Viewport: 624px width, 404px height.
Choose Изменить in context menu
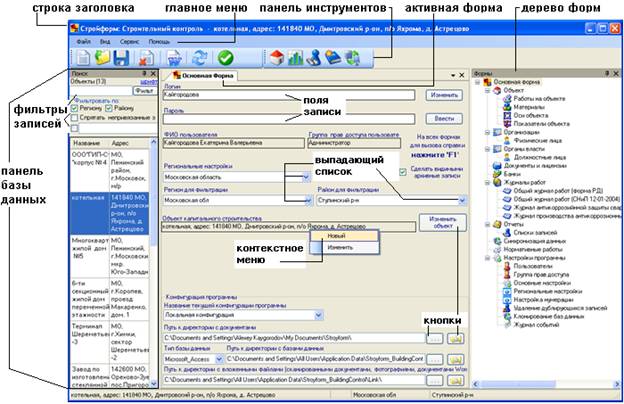(x=344, y=248)
